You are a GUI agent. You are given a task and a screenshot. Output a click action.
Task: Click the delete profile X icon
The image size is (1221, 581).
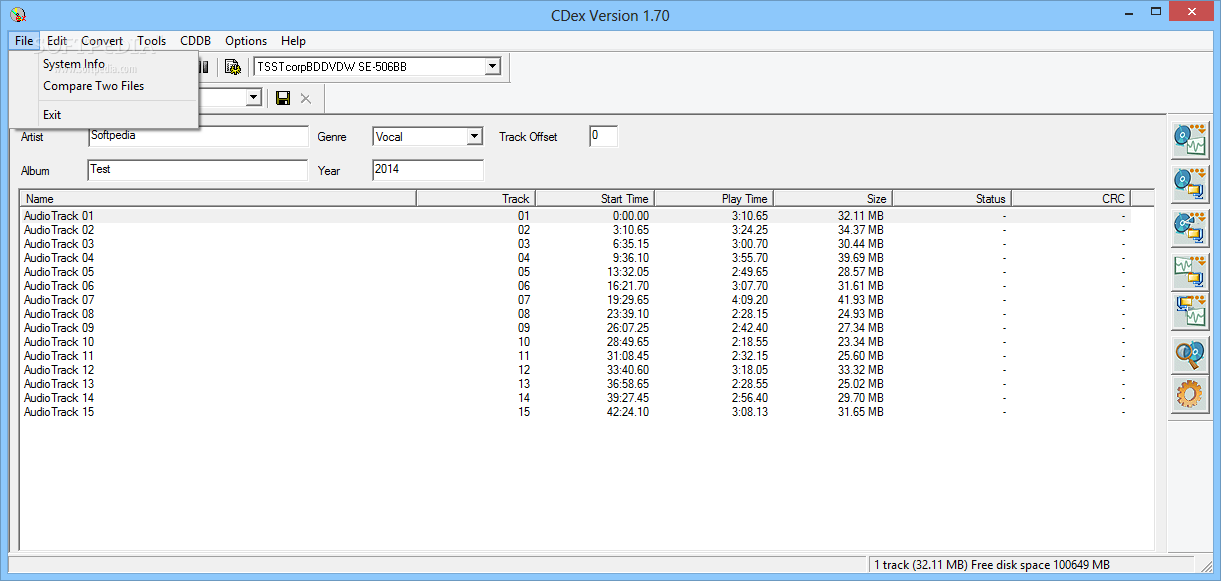coord(306,98)
